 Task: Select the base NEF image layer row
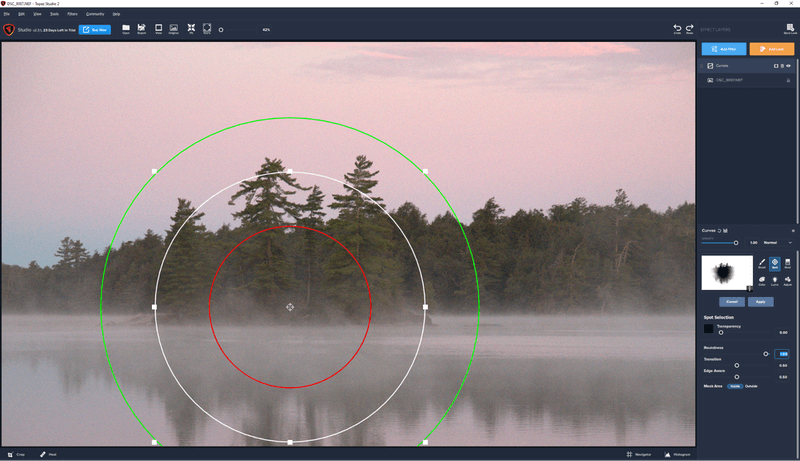pos(745,80)
